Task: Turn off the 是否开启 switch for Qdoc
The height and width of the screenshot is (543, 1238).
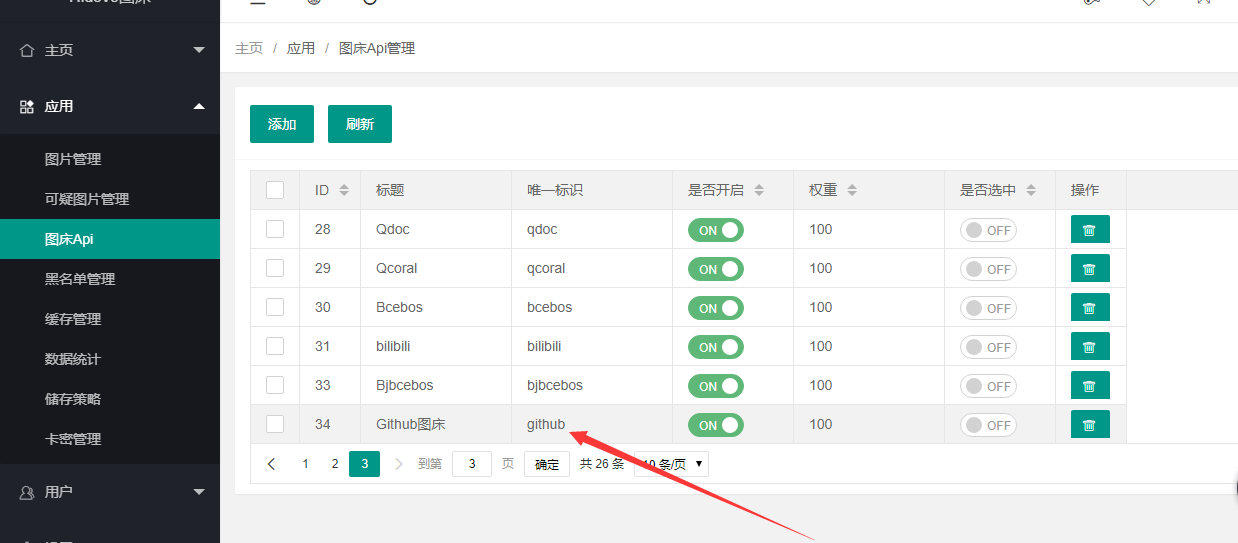Action: (716, 230)
